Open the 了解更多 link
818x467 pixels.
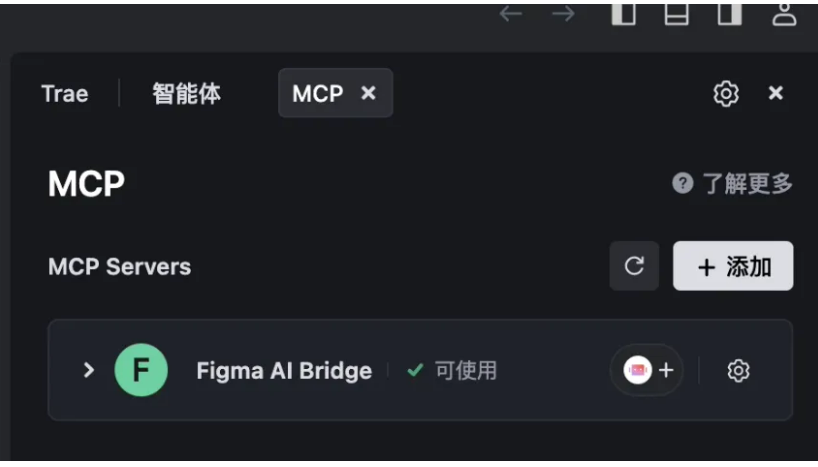(x=747, y=183)
